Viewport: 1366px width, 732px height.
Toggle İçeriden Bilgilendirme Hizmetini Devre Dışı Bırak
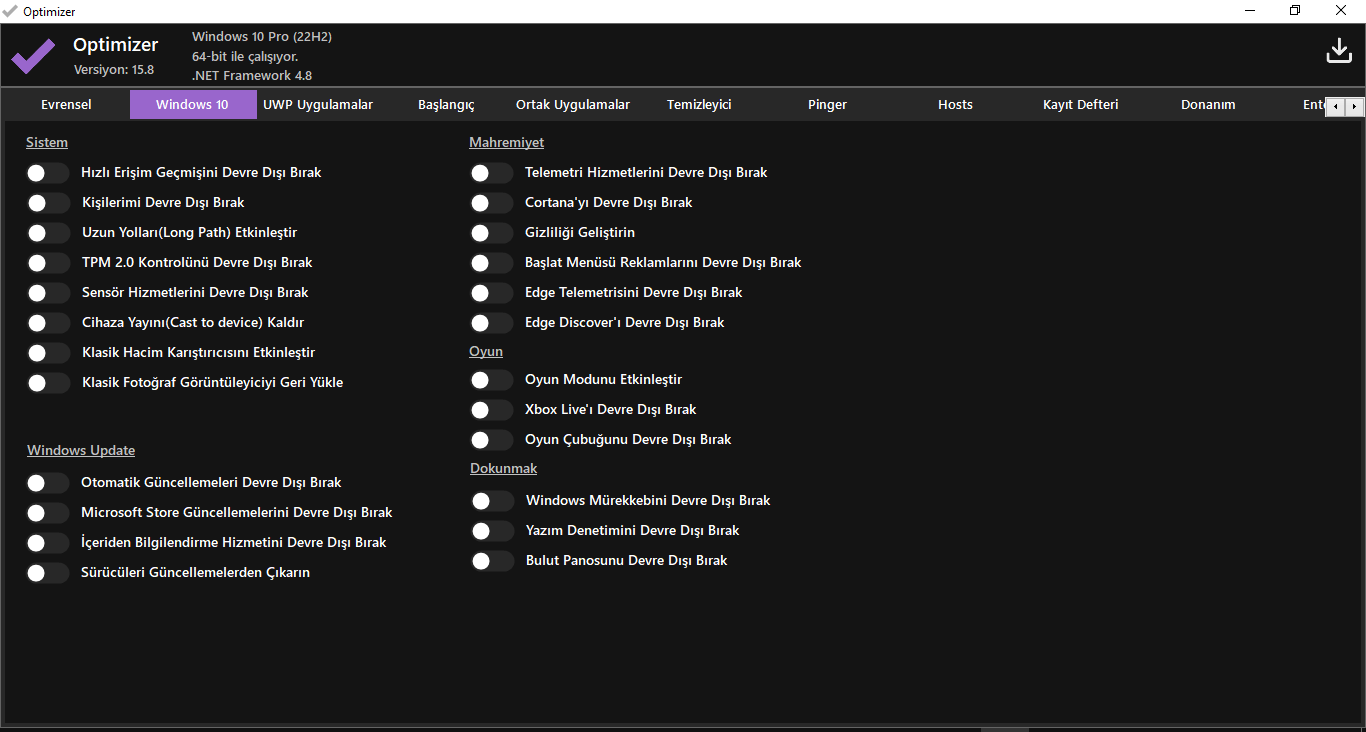(x=48, y=543)
